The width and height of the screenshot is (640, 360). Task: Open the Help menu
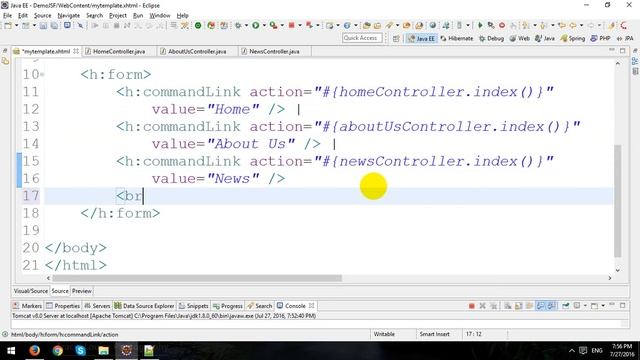click(182, 16)
